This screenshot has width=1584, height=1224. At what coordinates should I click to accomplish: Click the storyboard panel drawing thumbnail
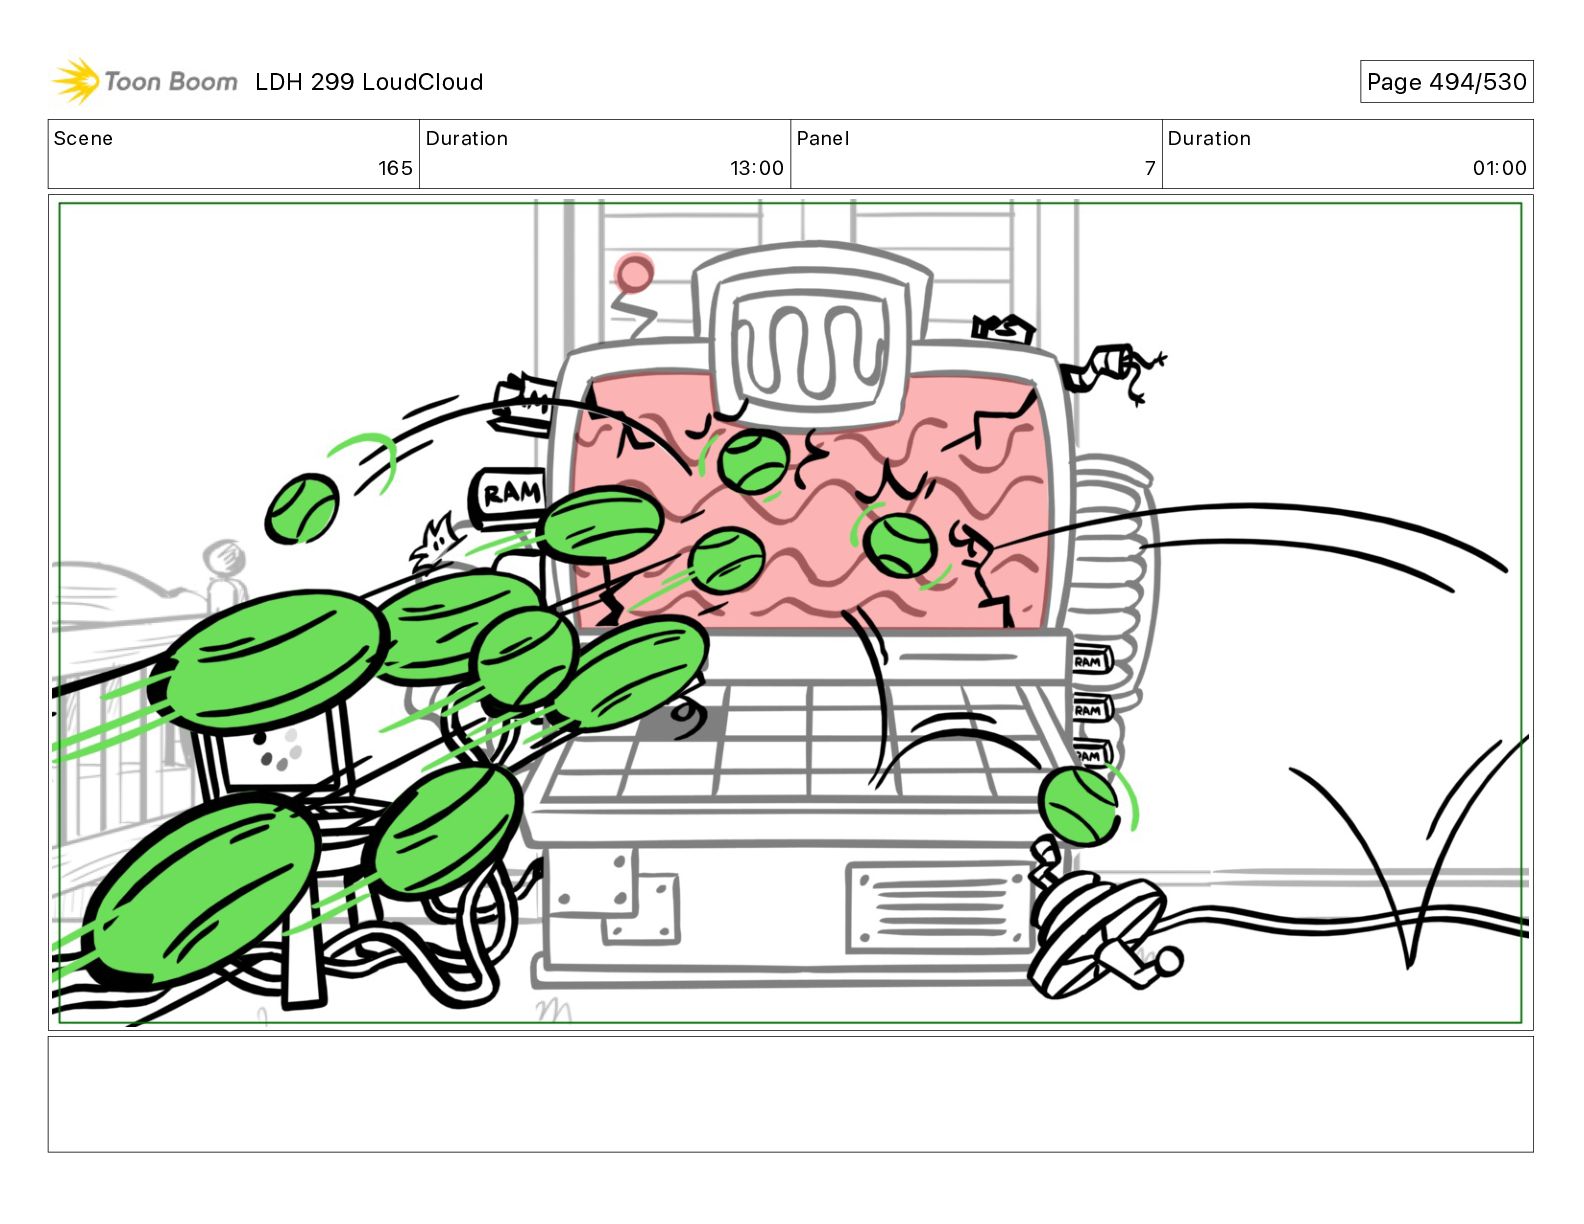[791, 612]
